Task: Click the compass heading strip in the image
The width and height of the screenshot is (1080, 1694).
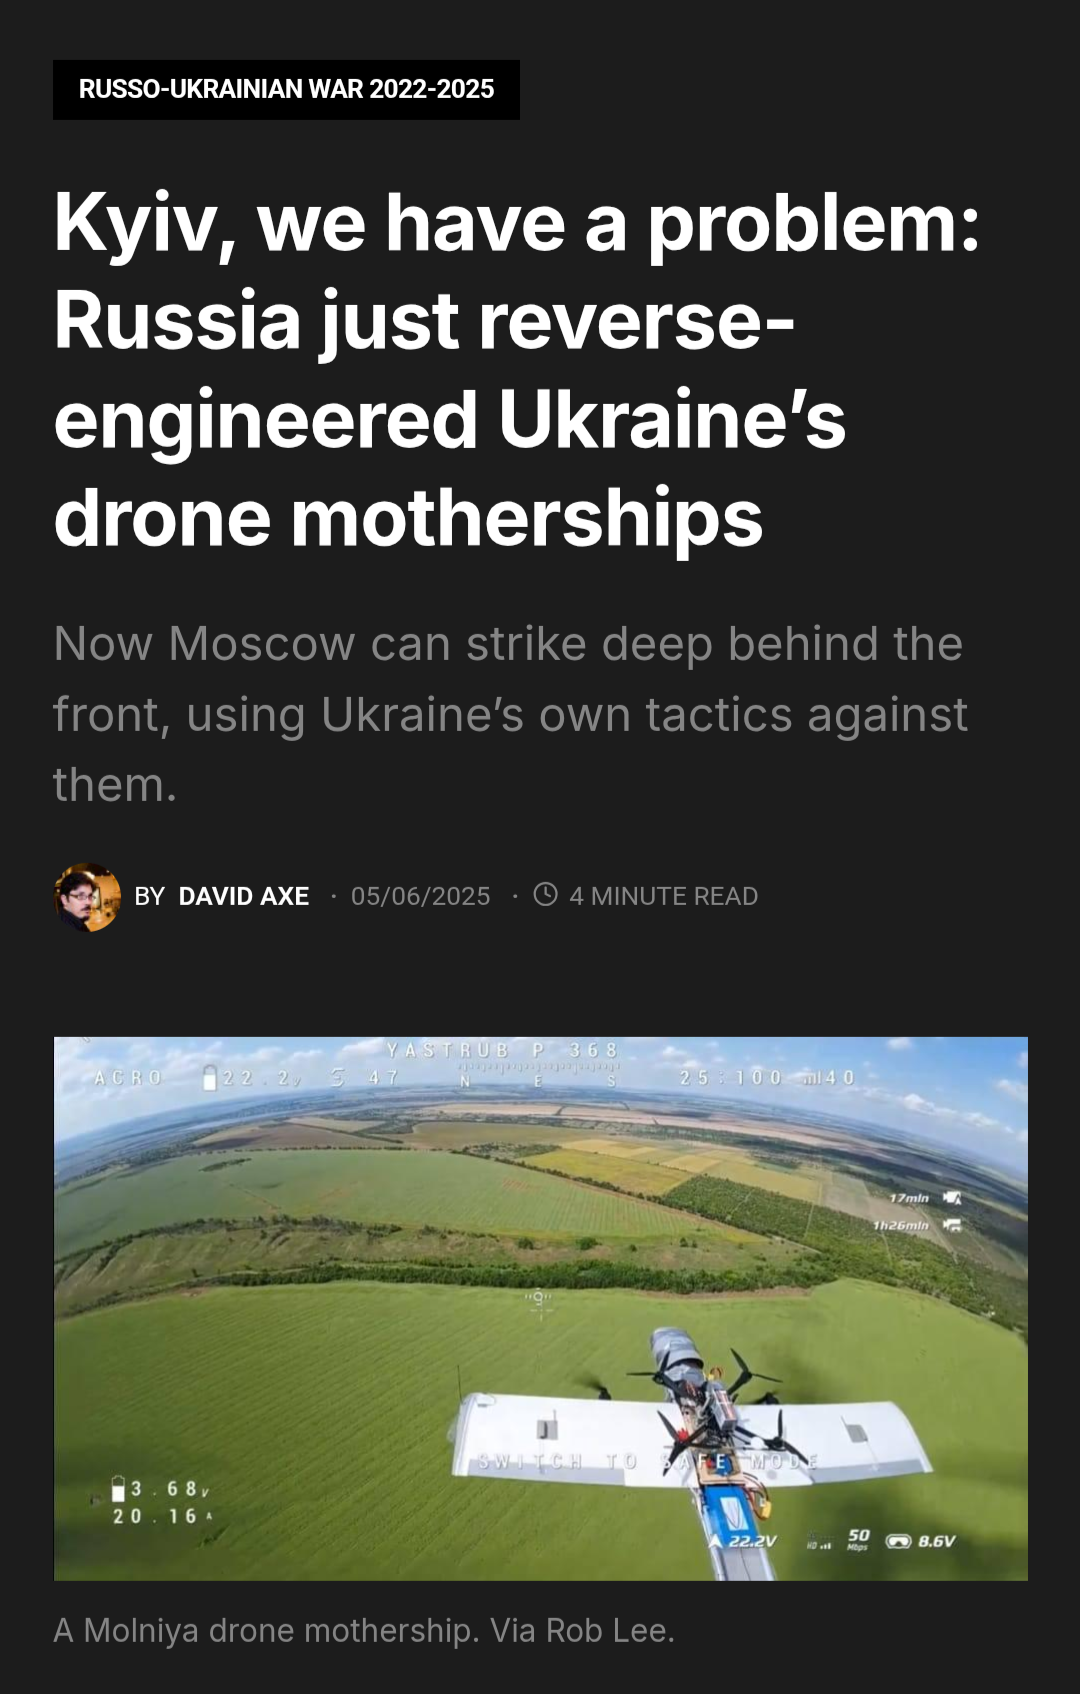Action: [540, 1074]
